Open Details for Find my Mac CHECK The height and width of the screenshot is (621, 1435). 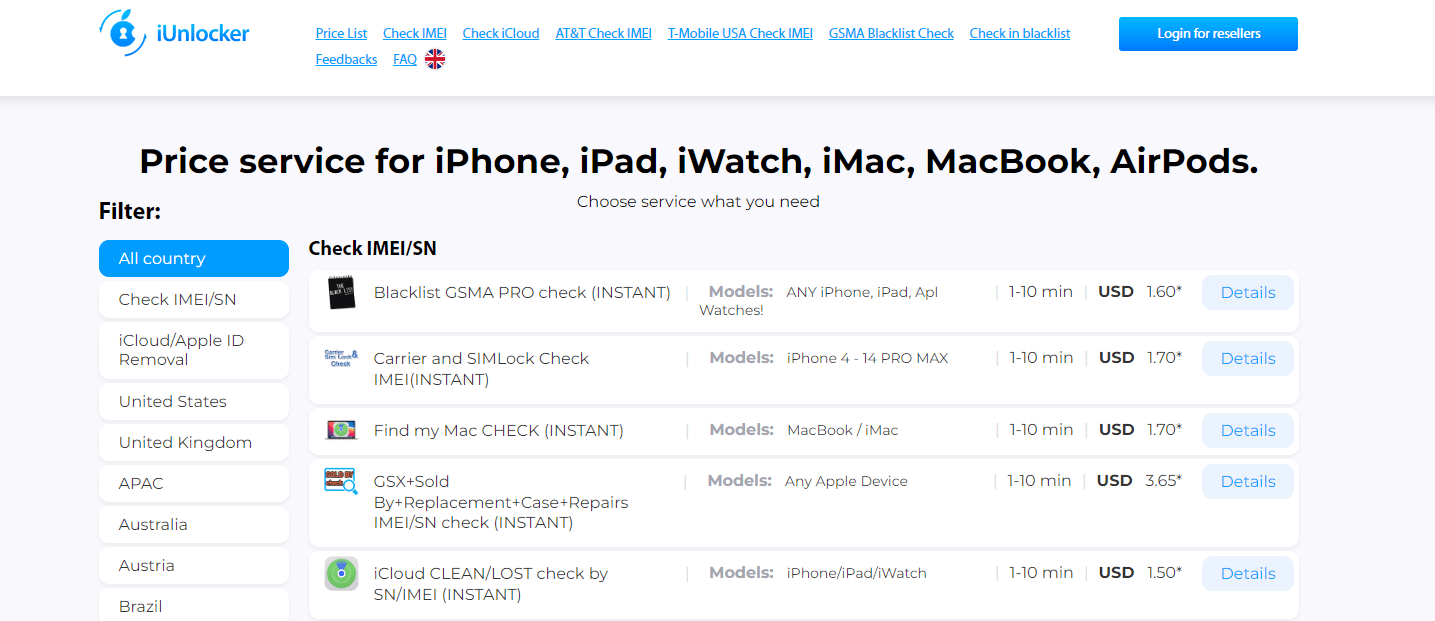(x=1247, y=430)
